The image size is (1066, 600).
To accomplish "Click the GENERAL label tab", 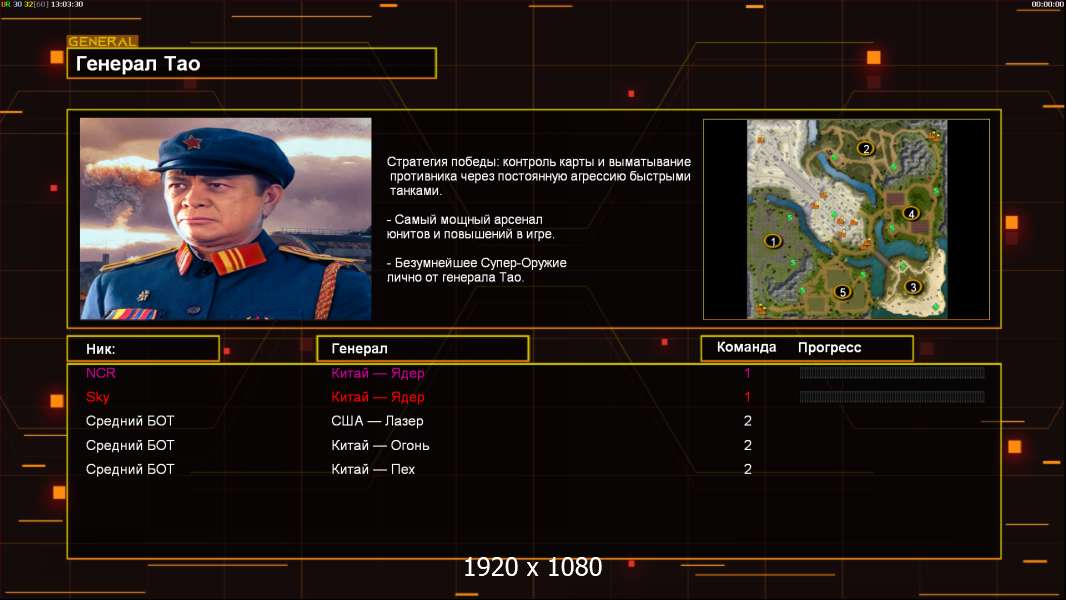I will click(103, 41).
